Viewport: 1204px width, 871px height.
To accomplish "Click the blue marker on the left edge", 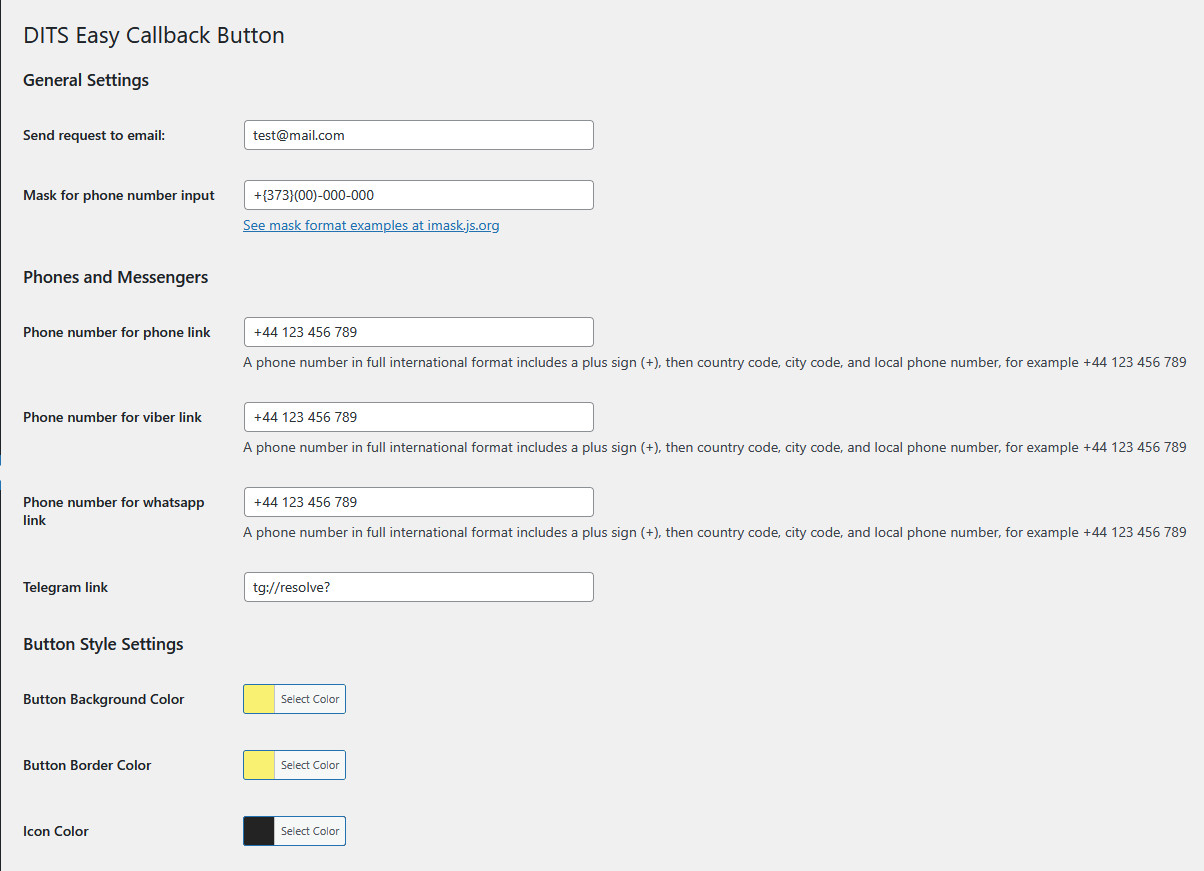I will (2, 460).
